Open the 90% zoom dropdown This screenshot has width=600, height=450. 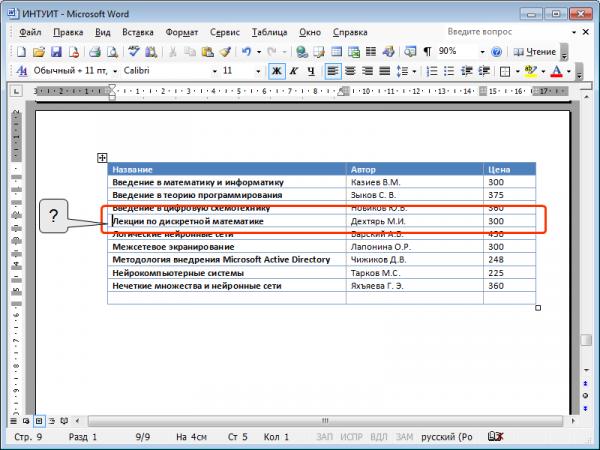click(x=482, y=52)
